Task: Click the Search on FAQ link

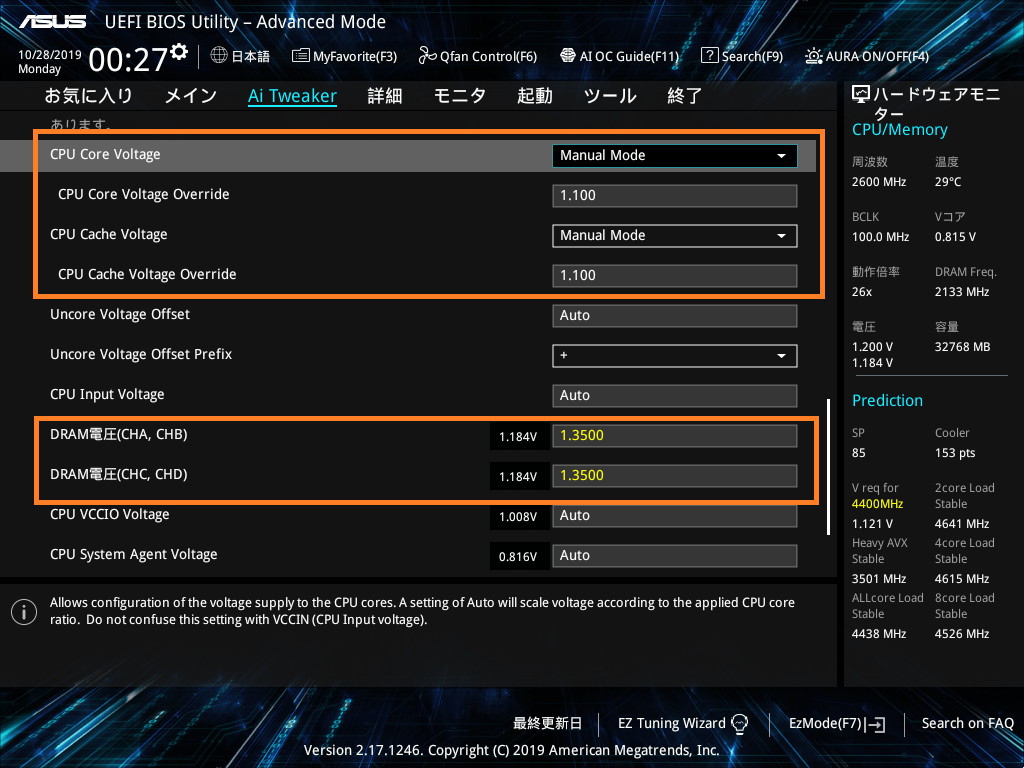Action: click(968, 723)
